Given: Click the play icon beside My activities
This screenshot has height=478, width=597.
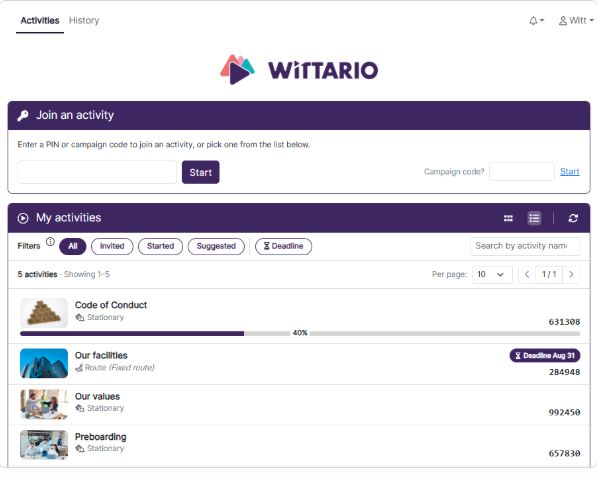Looking at the screenshot, I should [23, 218].
